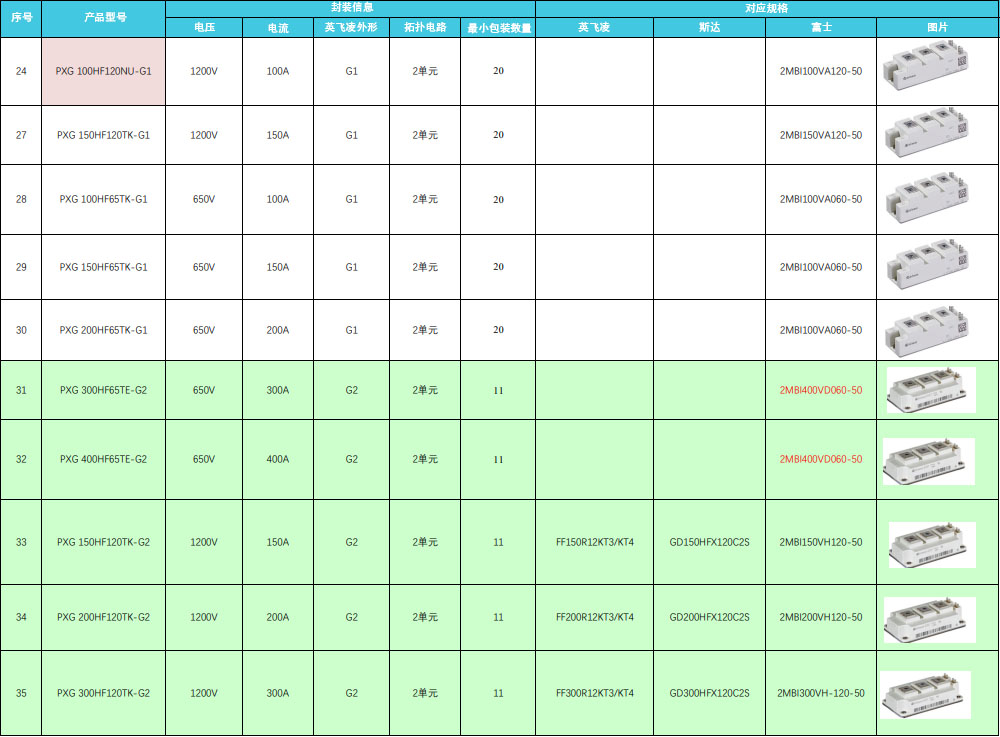Click the 序号 column header
Viewport: 1000px width, 737px height.
(21, 18)
